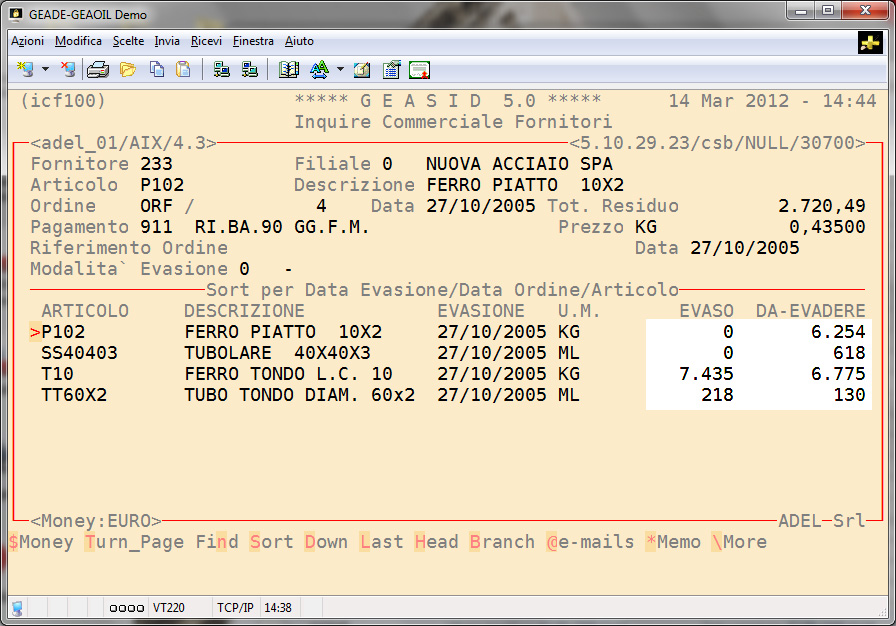
Task: Click the printer icon in the toolbar
Action: [97, 70]
